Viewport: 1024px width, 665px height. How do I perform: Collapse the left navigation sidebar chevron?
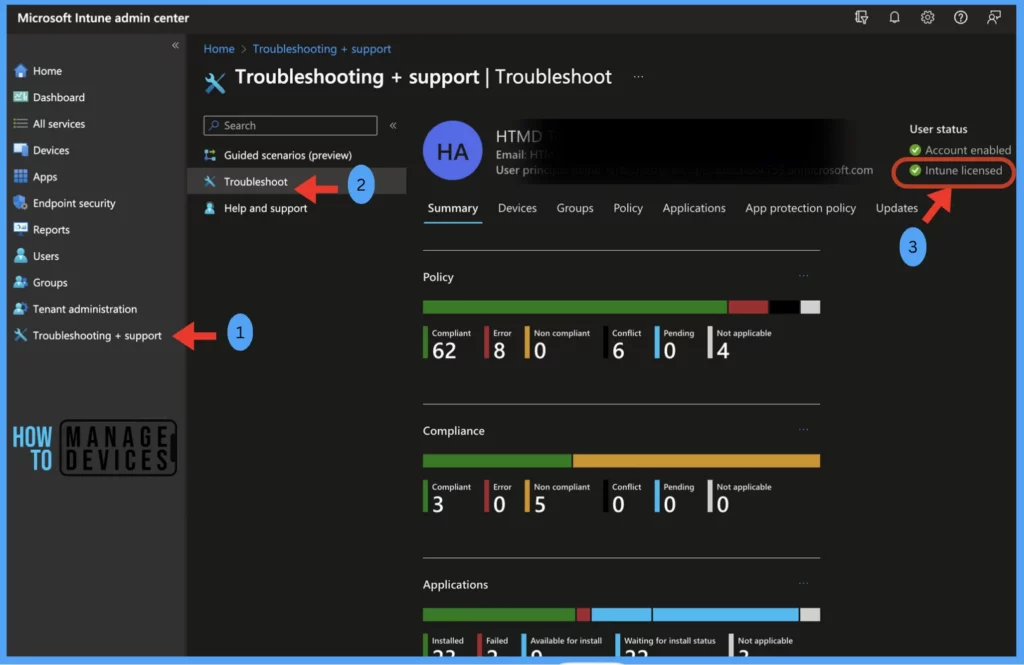[175, 45]
